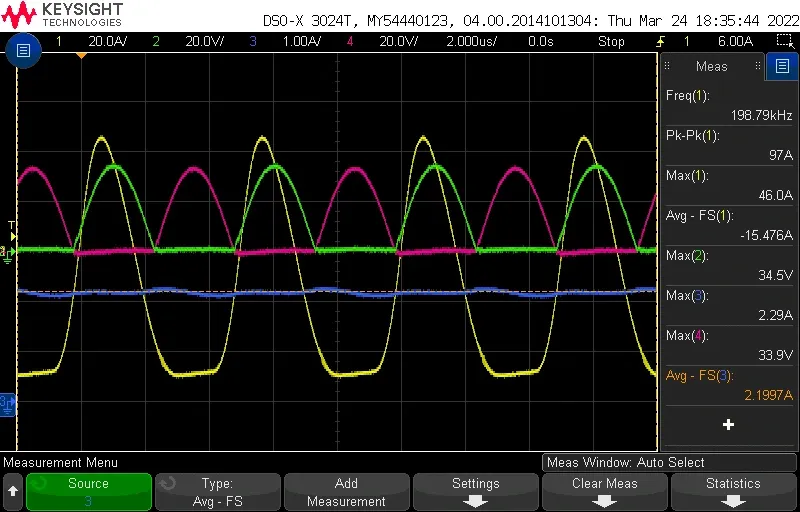Click the 2.1997A average value
The width and height of the screenshot is (800, 512).
coord(768,395)
